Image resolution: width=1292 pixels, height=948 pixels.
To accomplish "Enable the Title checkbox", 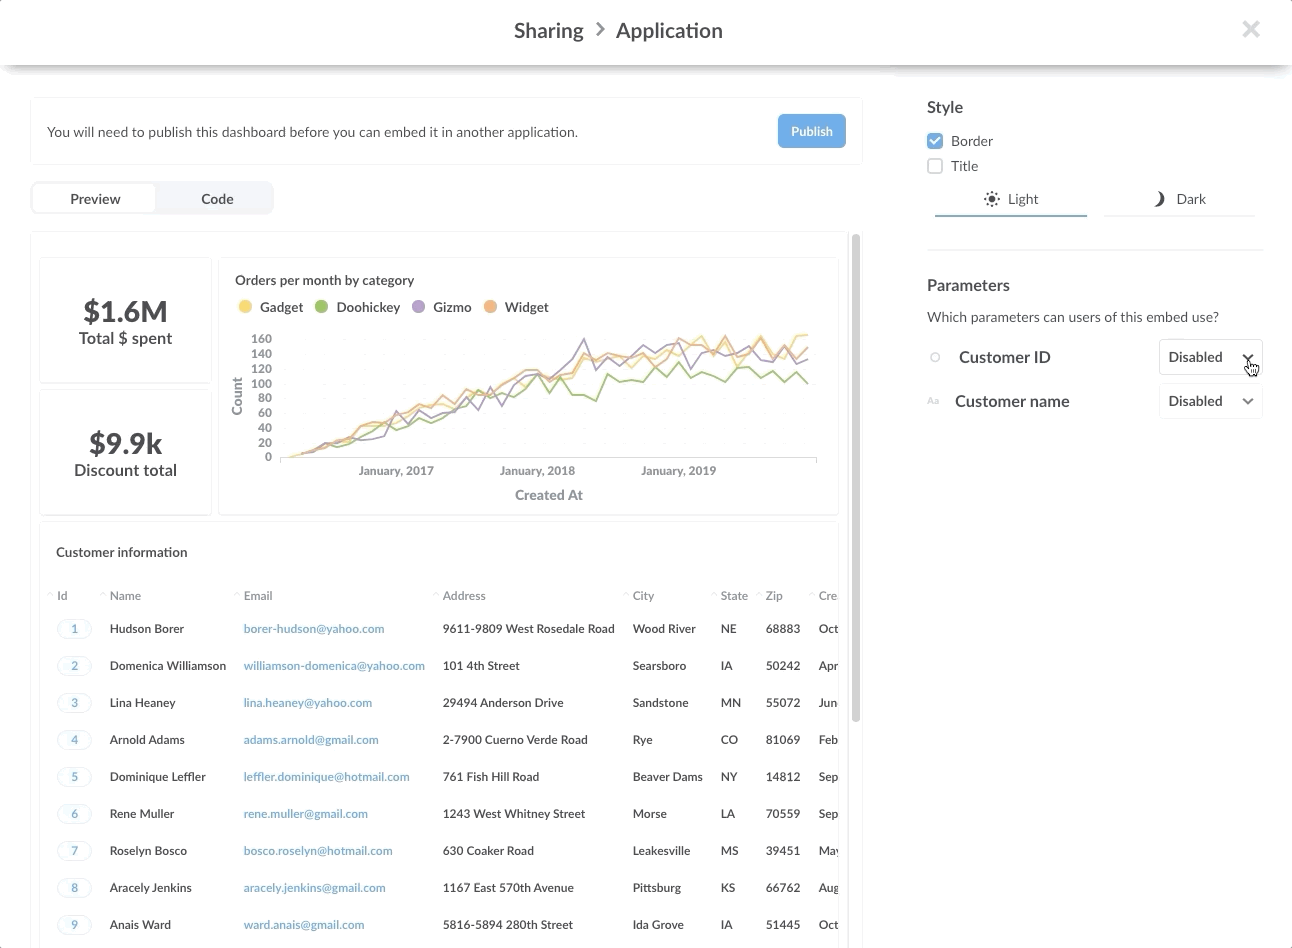I will (935, 166).
